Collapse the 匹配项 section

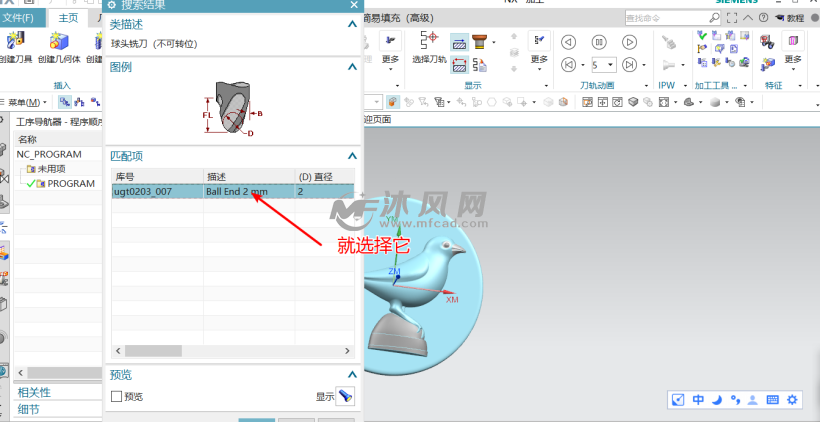352,156
